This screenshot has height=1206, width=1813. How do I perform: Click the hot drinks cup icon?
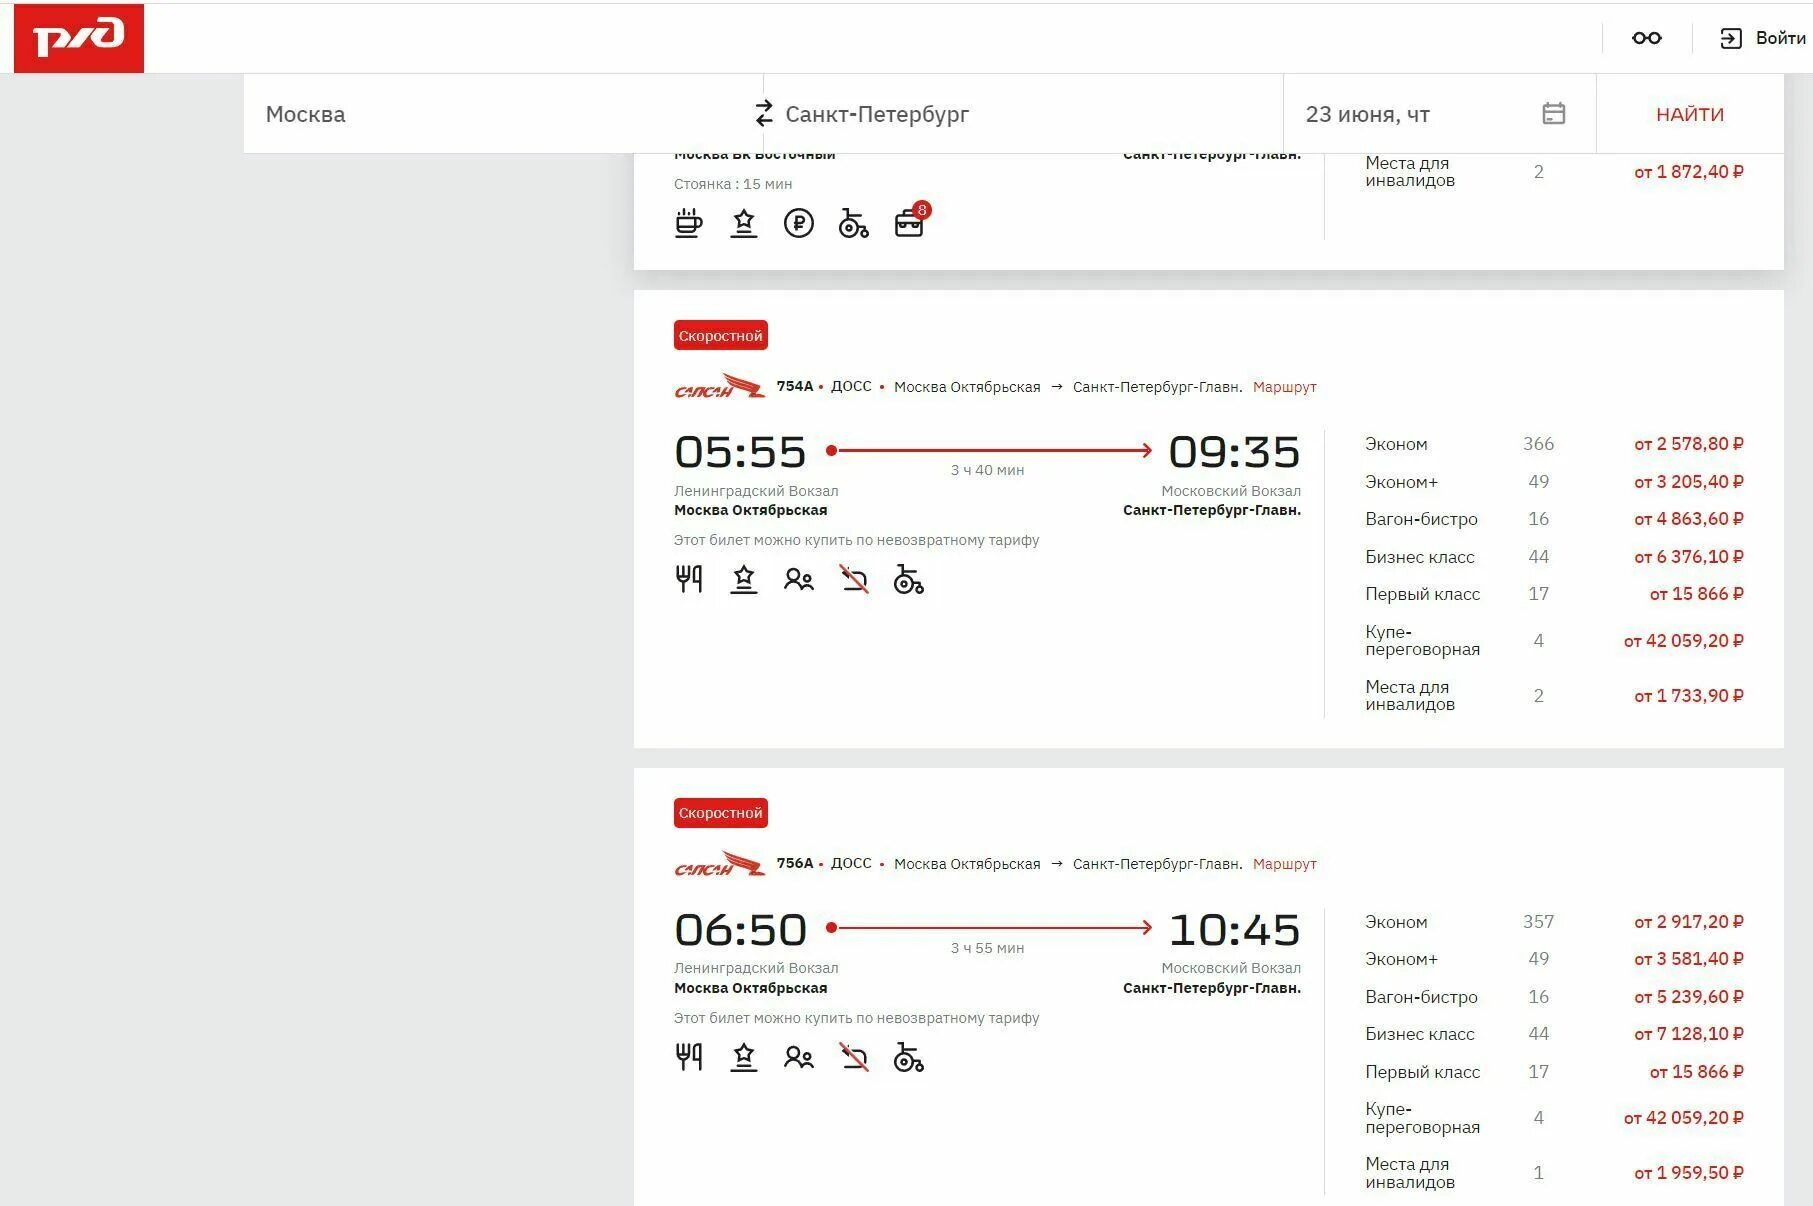tap(689, 223)
